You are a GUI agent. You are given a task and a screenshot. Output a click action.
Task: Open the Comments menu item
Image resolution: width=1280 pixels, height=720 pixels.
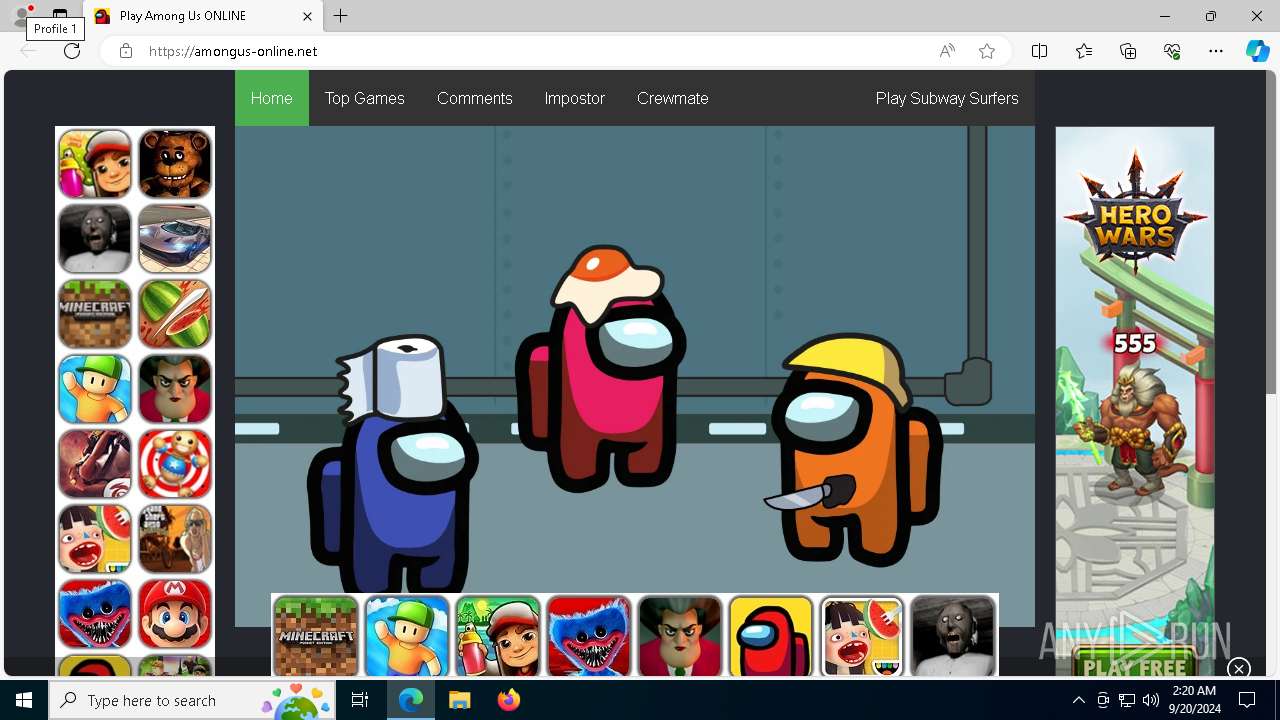(475, 98)
